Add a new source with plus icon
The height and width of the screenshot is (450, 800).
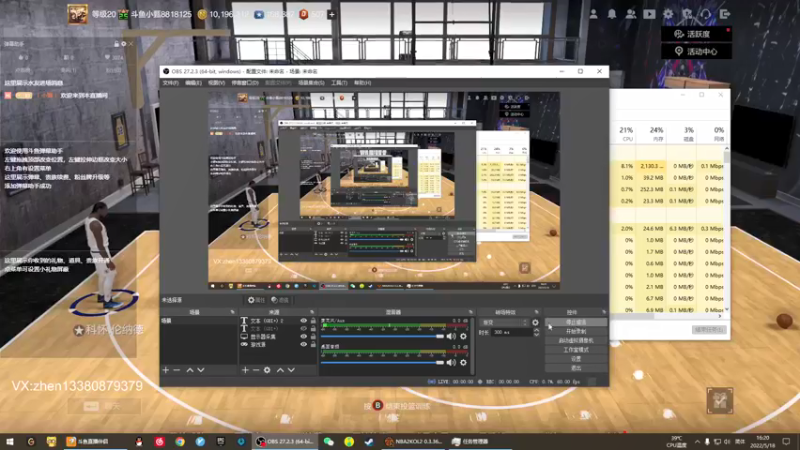tap(245, 370)
